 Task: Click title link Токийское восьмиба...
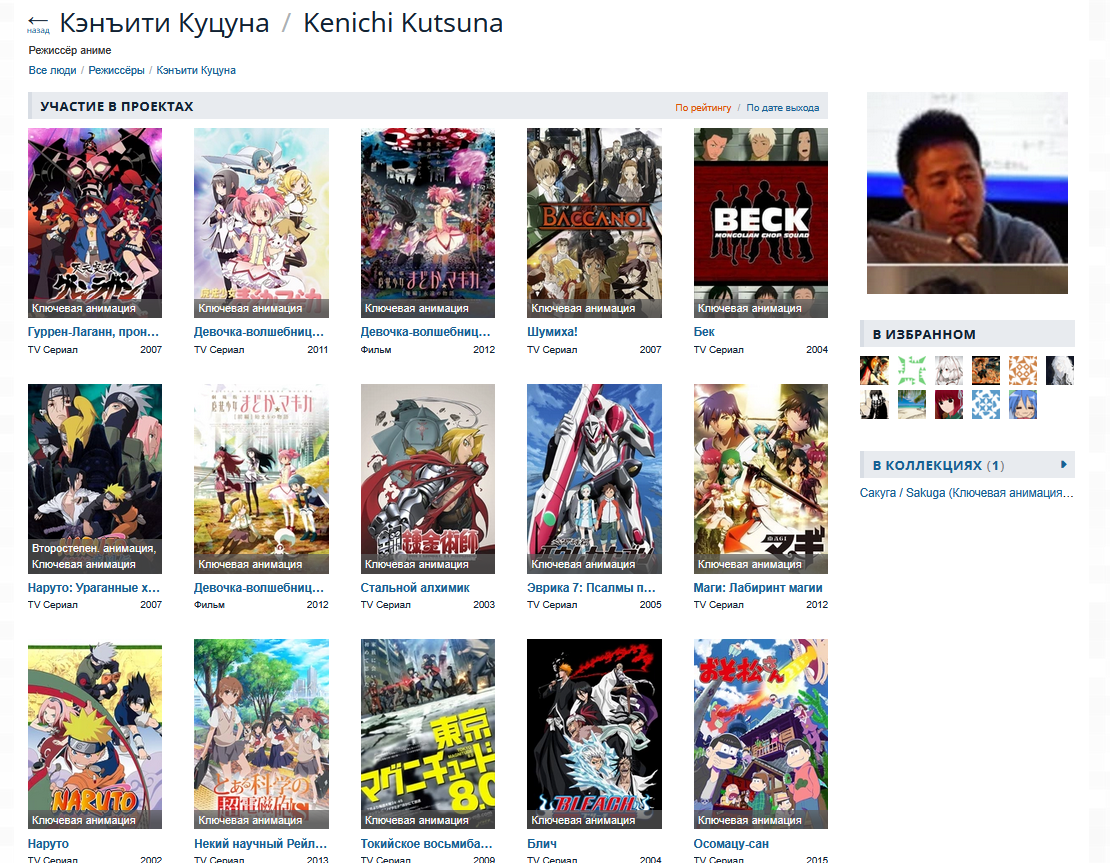(426, 844)
